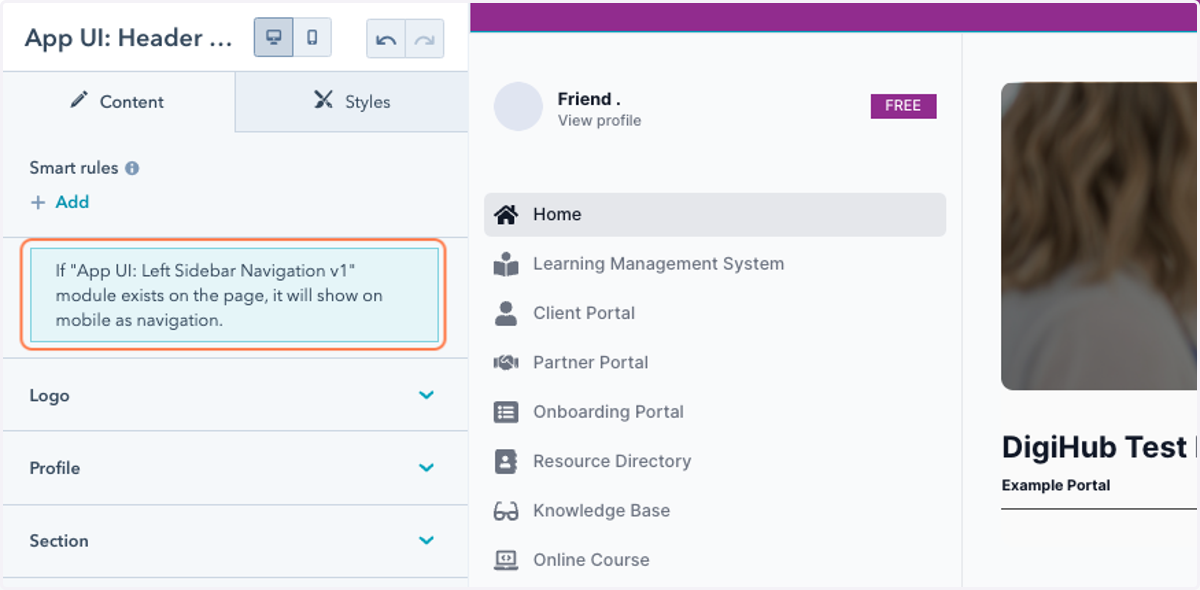
Task: Open the Content tab
Action: click(118, 101)
